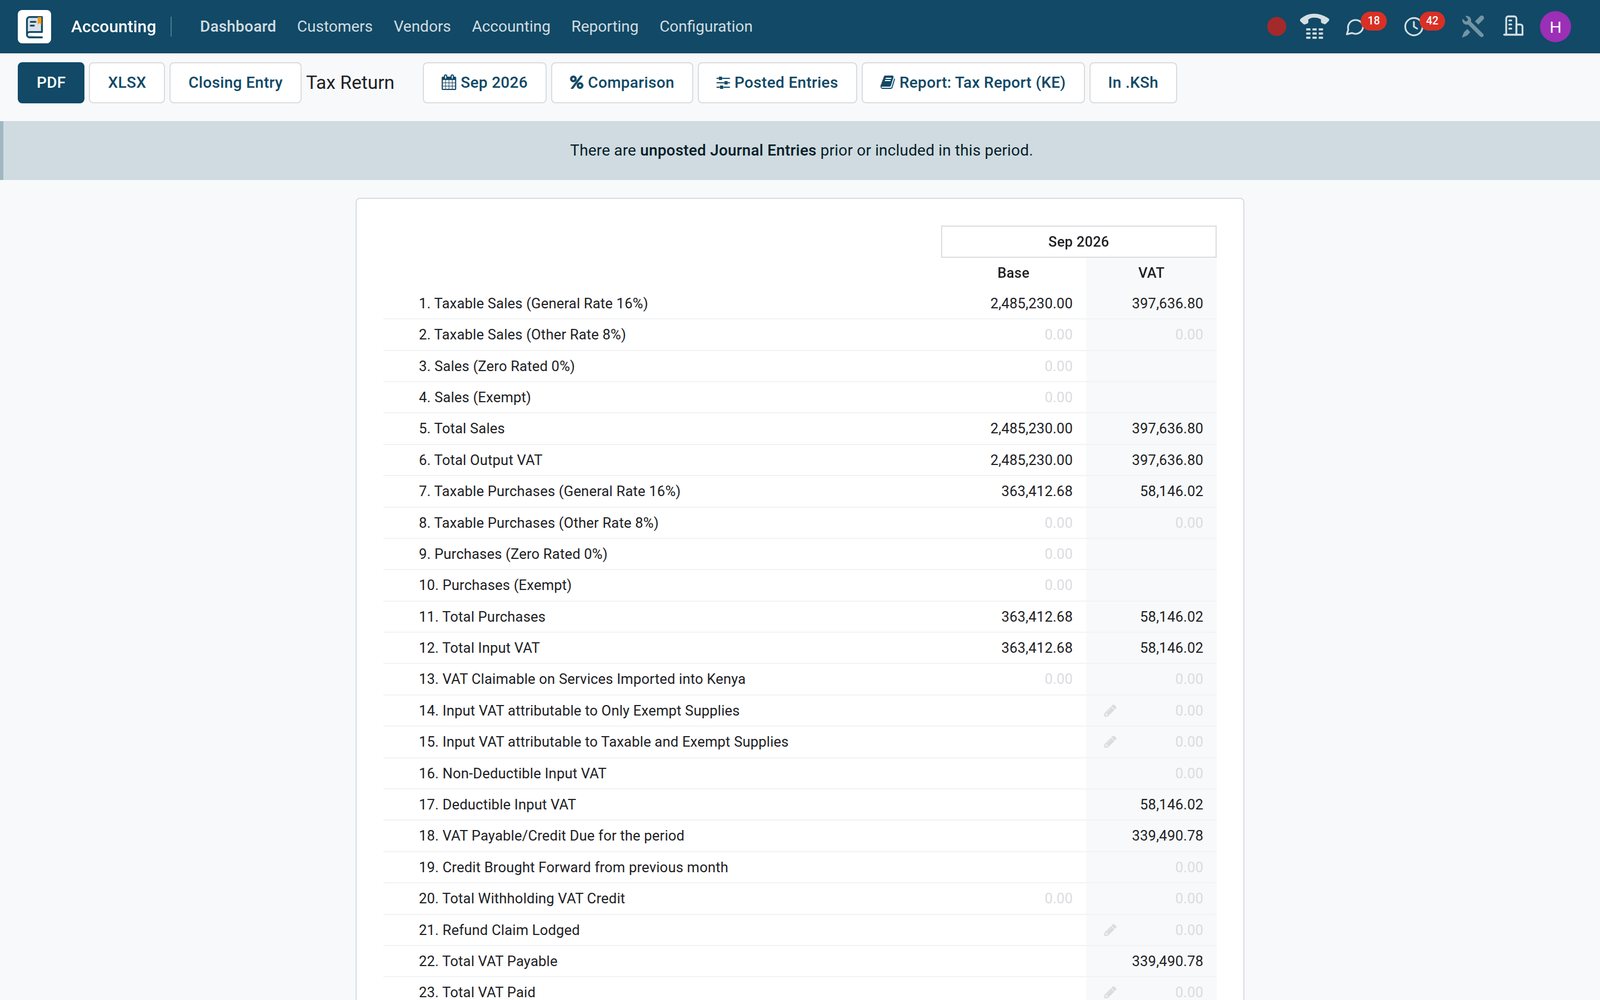Screen dimensions: 1600x1000
Task: Open the Posted Entries options dropdown
Action: coord(777,83)
